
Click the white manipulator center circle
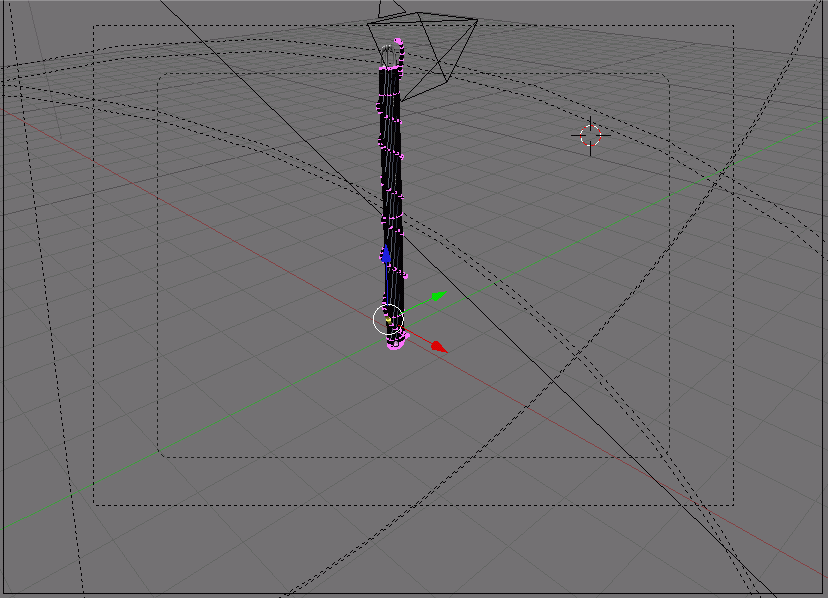[389, 320]
